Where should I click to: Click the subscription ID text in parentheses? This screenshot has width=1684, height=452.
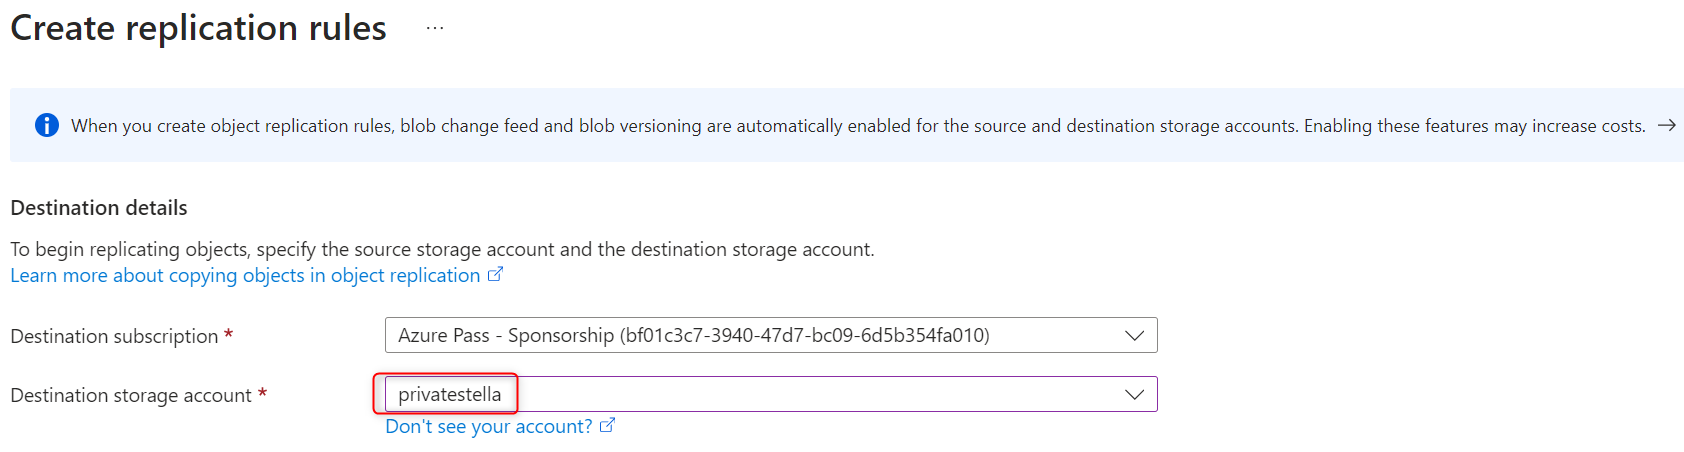(804, 336)
